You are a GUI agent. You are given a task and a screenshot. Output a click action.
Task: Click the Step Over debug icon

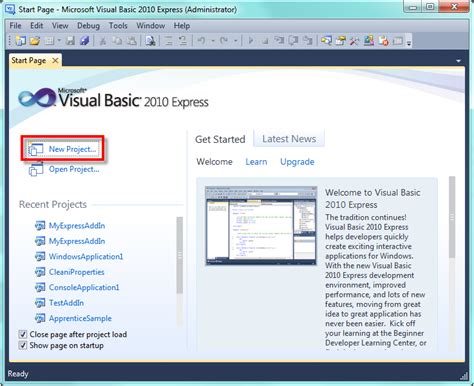click(x=293, y=41)
